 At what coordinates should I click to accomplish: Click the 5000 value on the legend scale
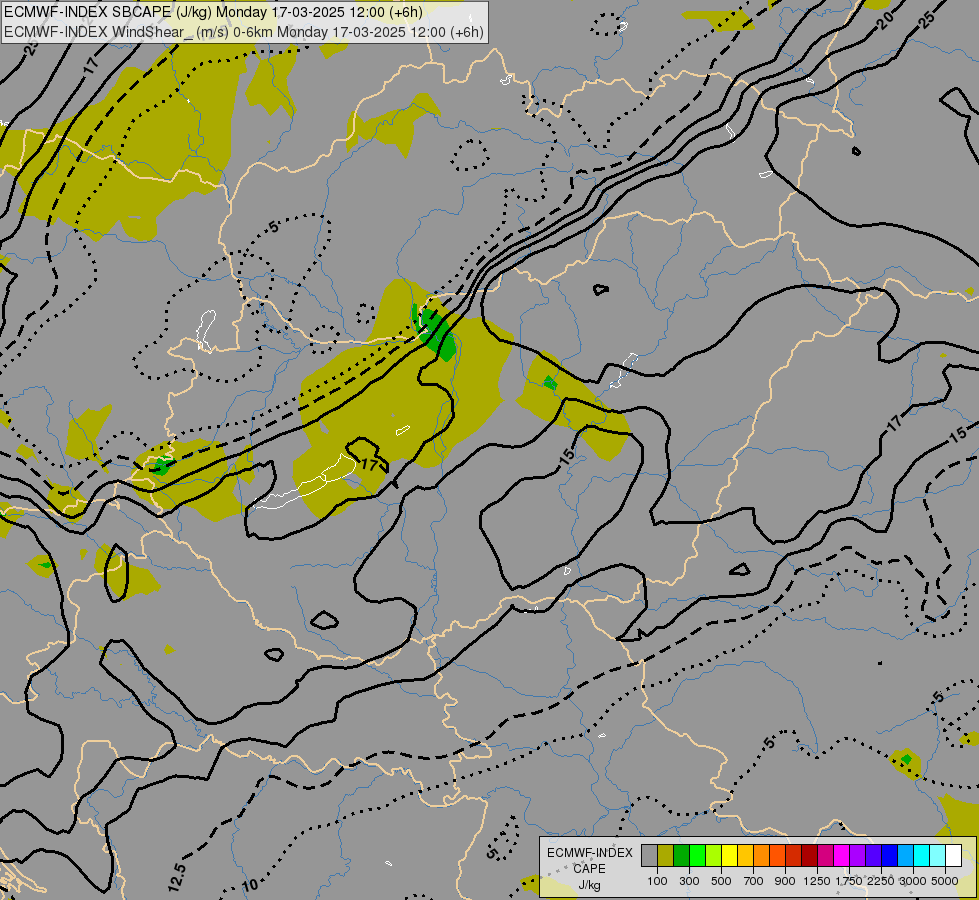point(945,881)
